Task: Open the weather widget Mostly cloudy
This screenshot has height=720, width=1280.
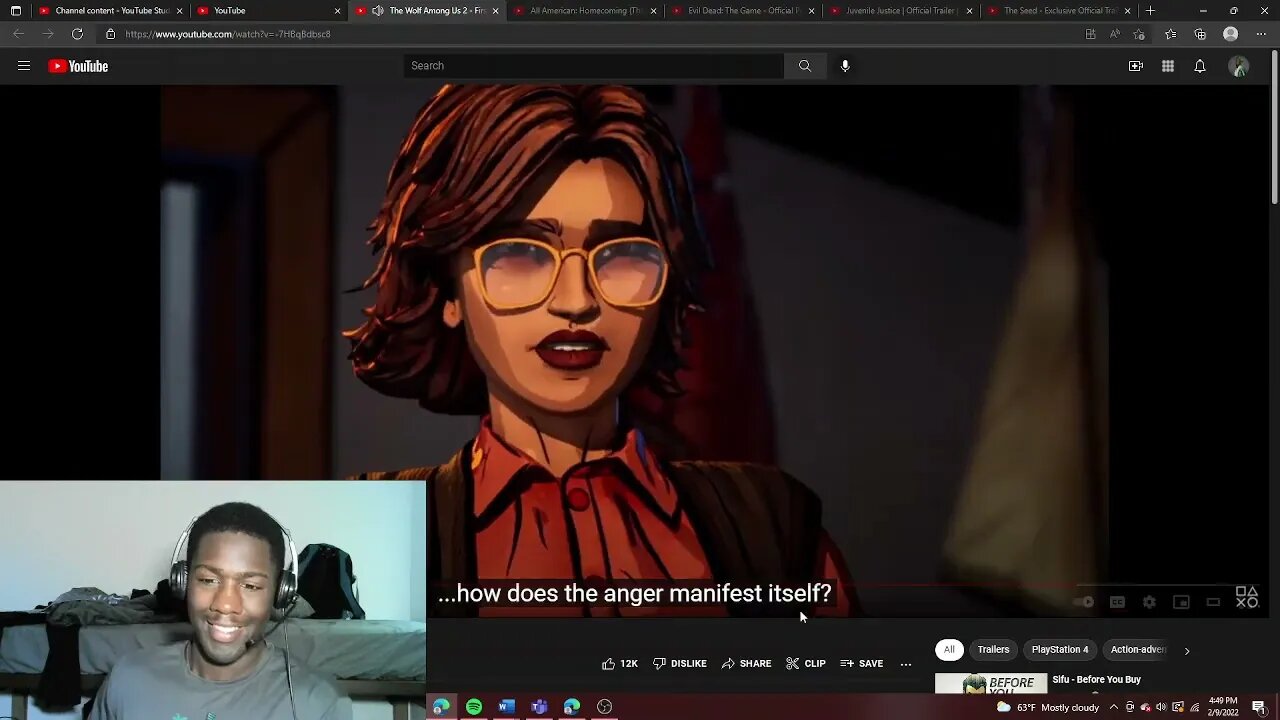Action: coord(1048,707)
